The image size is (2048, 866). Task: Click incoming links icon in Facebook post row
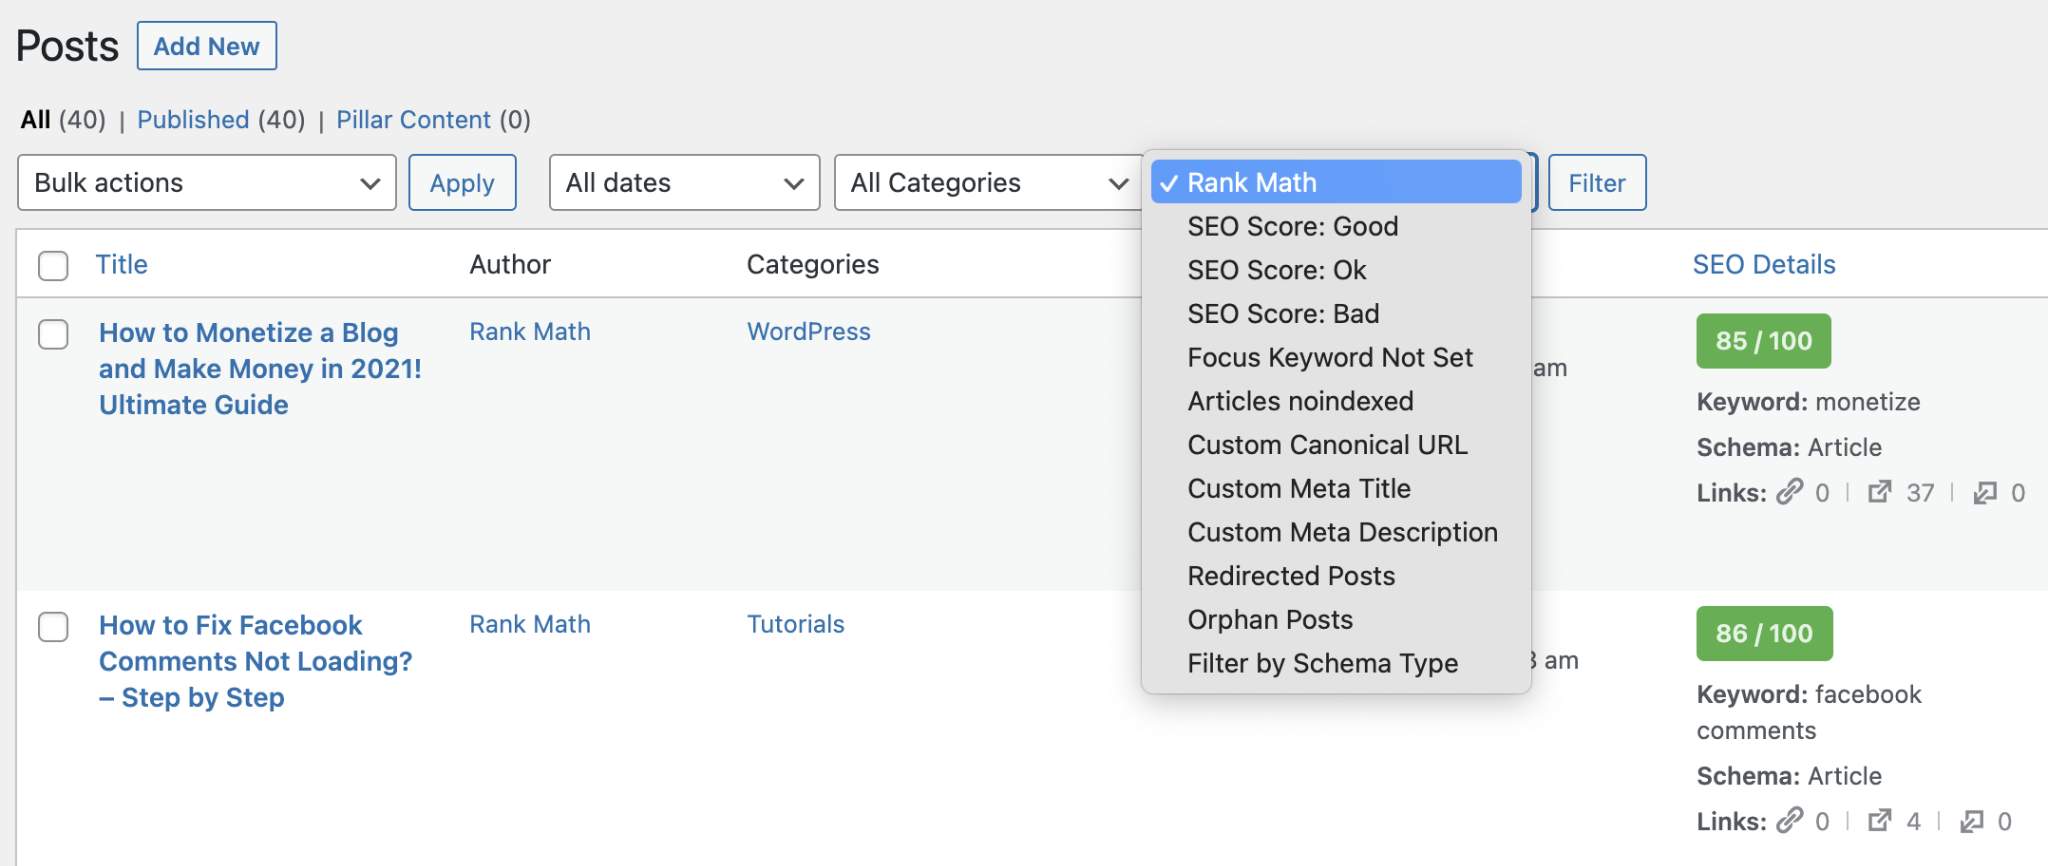point(1972,821)
